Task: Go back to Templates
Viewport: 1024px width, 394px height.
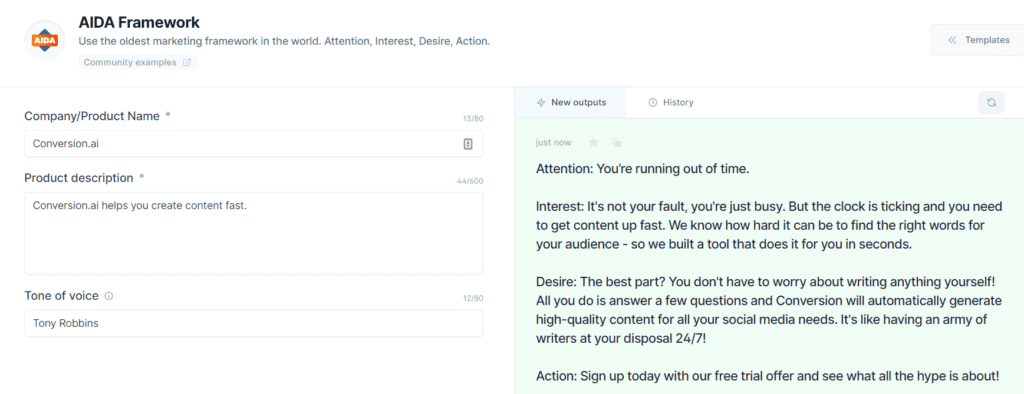Action: coord(978,40)
